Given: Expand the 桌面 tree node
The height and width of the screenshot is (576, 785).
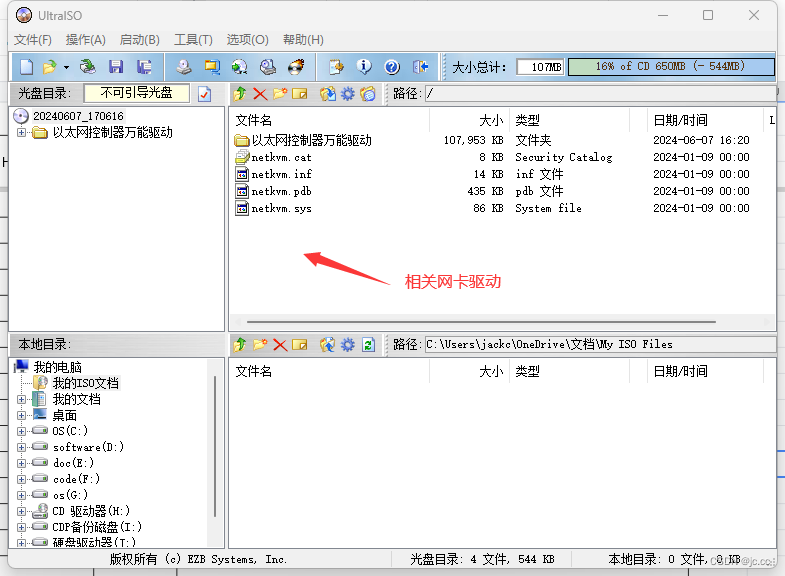Looking at the screenshot, I should click(21, 415).
